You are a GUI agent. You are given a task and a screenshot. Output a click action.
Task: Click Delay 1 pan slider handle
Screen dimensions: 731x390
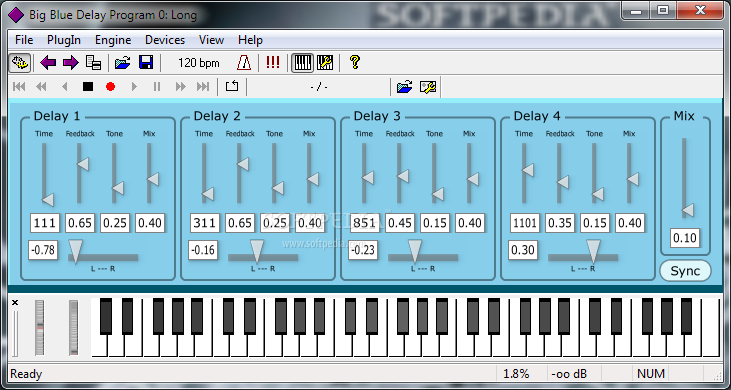(x=76, y=252)
